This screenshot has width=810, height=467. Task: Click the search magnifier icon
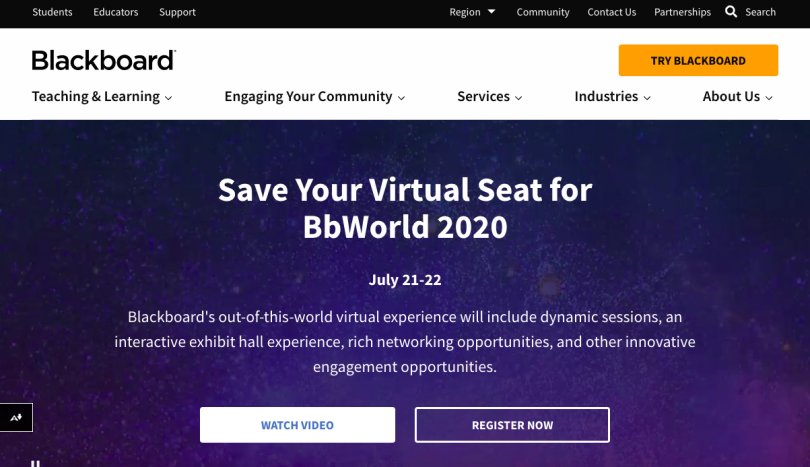pyautogui.click(x=730, y=11)
